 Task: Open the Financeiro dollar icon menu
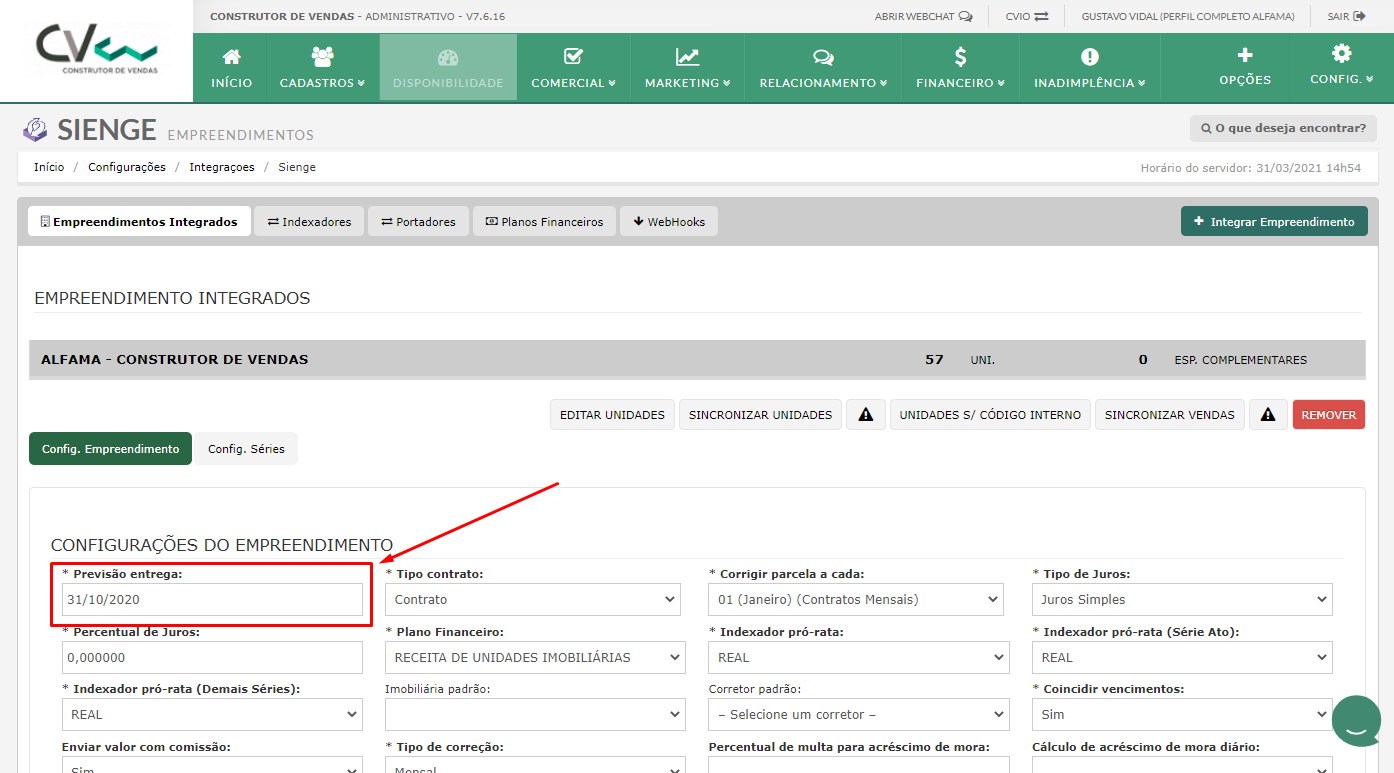(960, 67)
